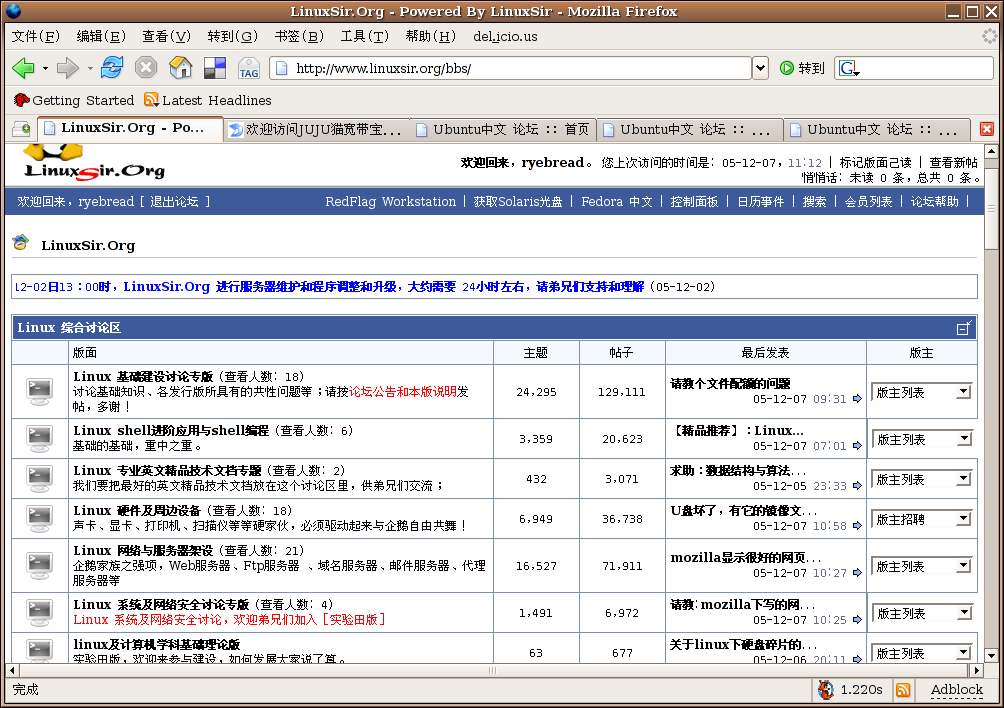Click the collapse icon on Linux 综合讨论区 header
The width and height of the screenshot is (1004, 708).
click(964, 328)
